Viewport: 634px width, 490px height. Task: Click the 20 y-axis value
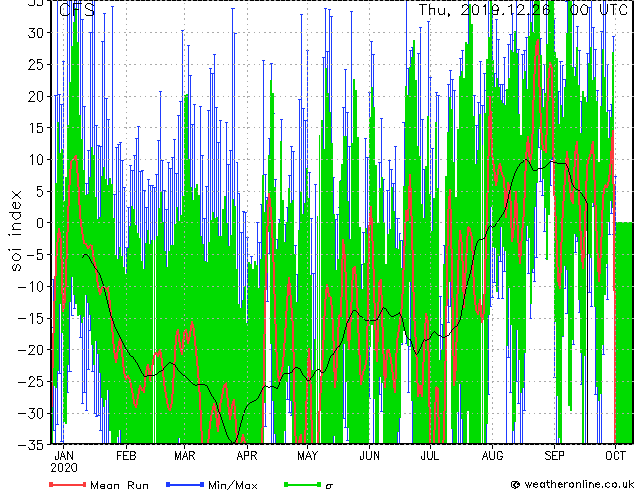[x=36, y=96]
